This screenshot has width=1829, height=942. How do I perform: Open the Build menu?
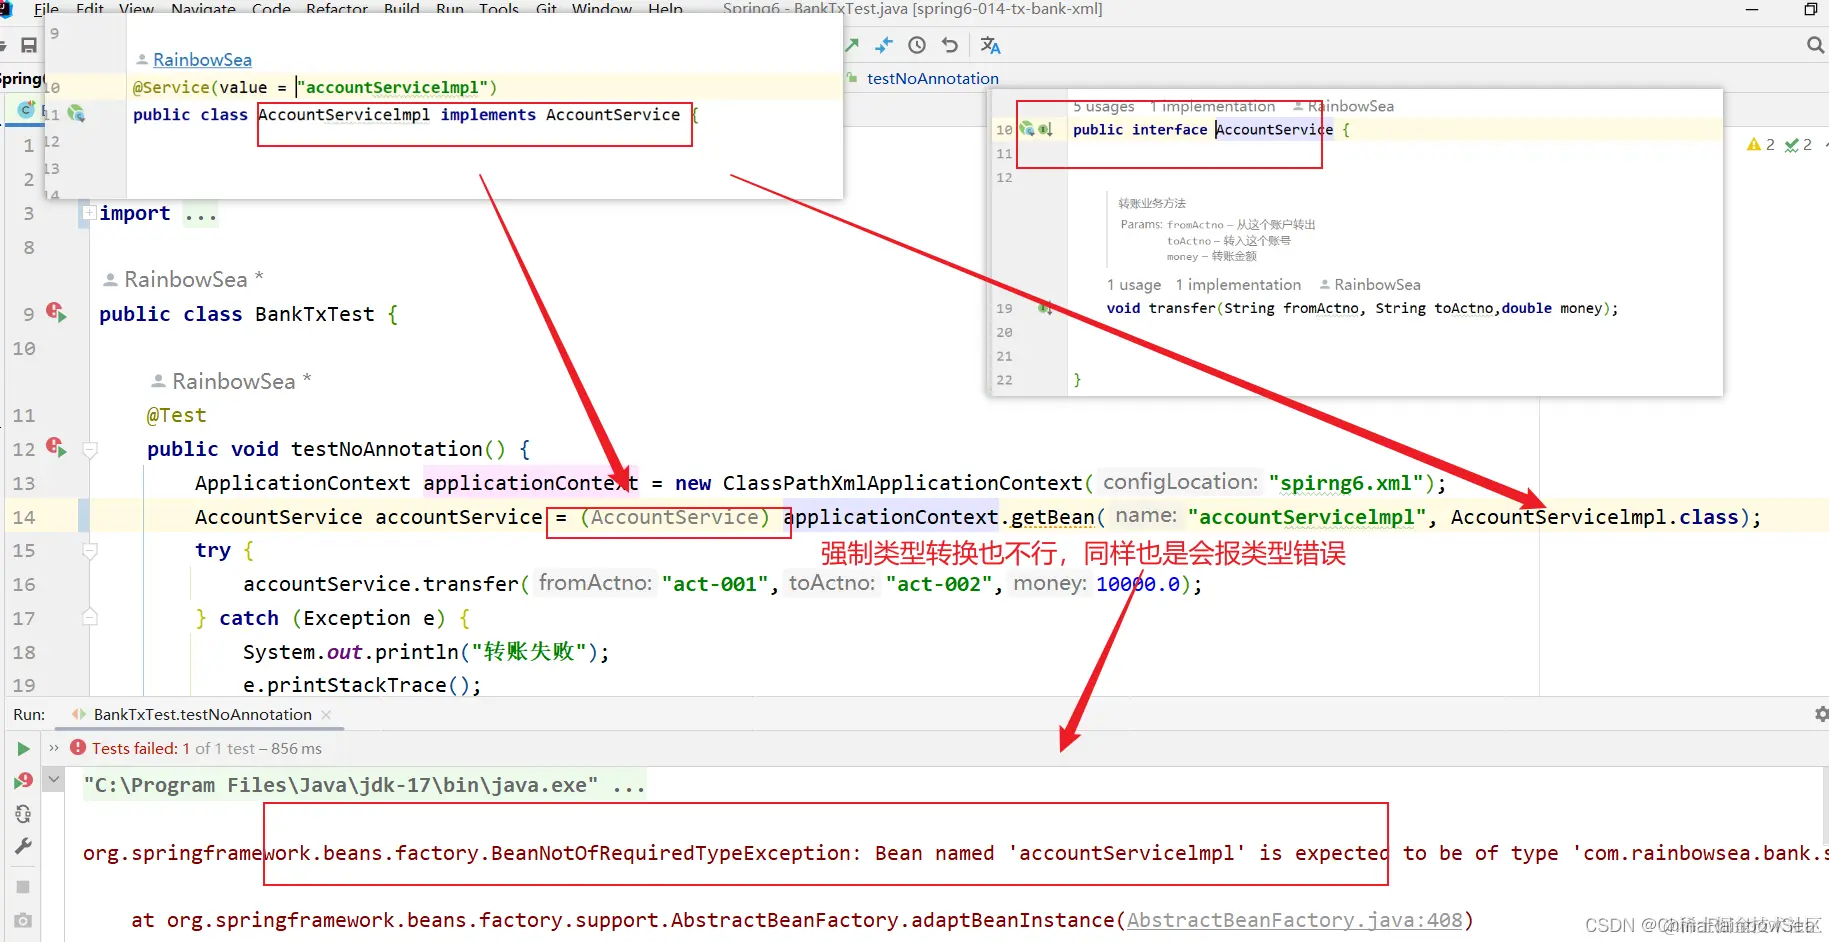click(402, 9)
